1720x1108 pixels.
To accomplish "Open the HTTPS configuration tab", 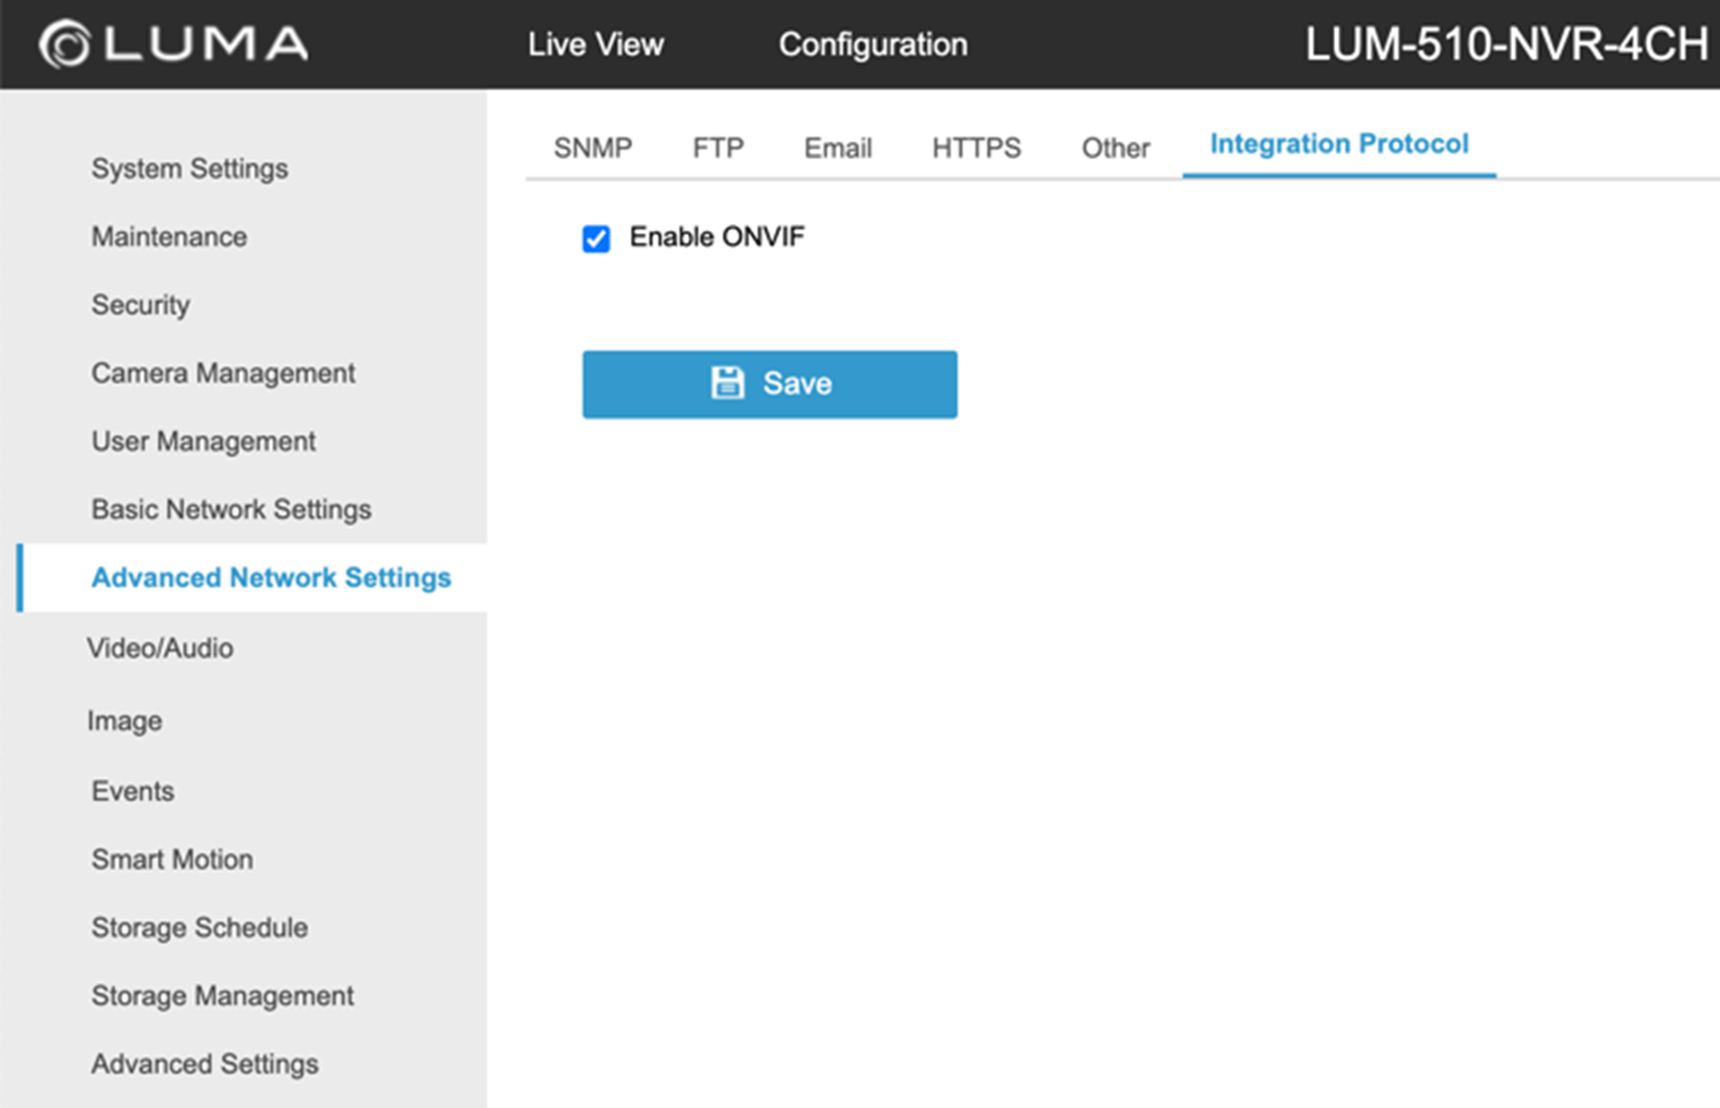I will 976,147.
